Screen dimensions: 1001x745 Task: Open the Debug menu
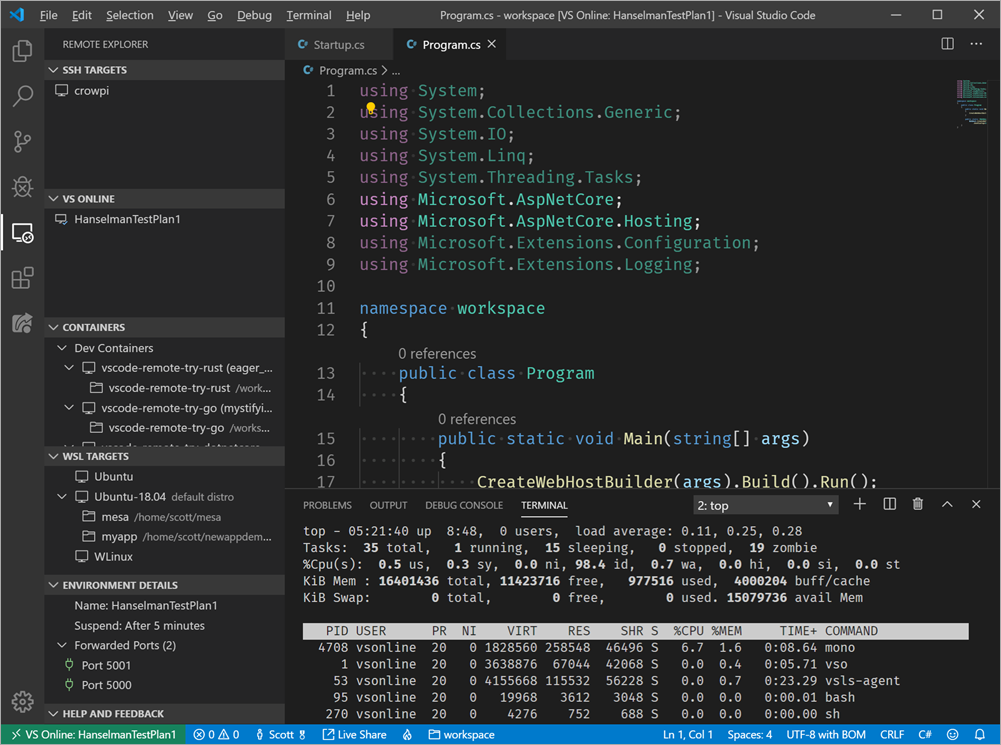254,15
